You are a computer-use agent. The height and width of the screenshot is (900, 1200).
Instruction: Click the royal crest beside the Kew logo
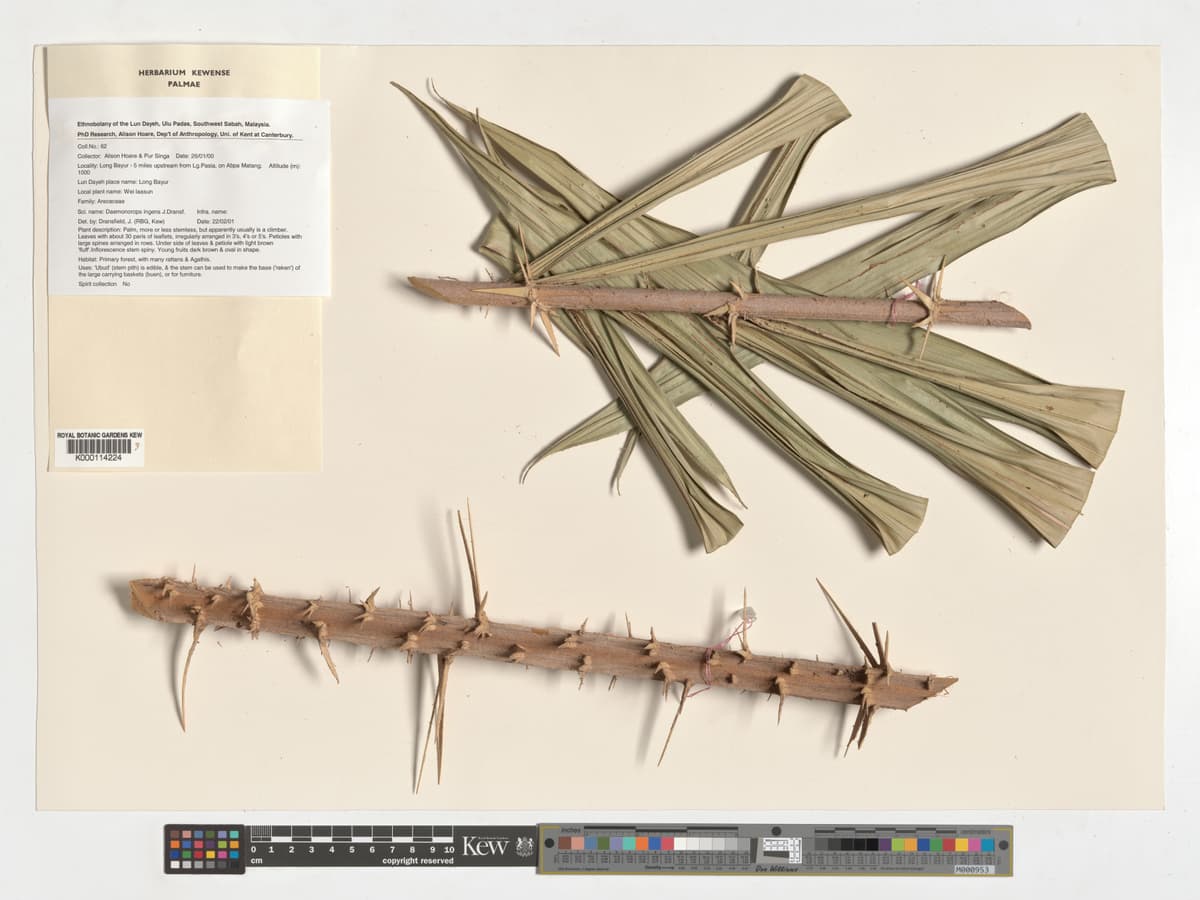click(x=524, y=847)
